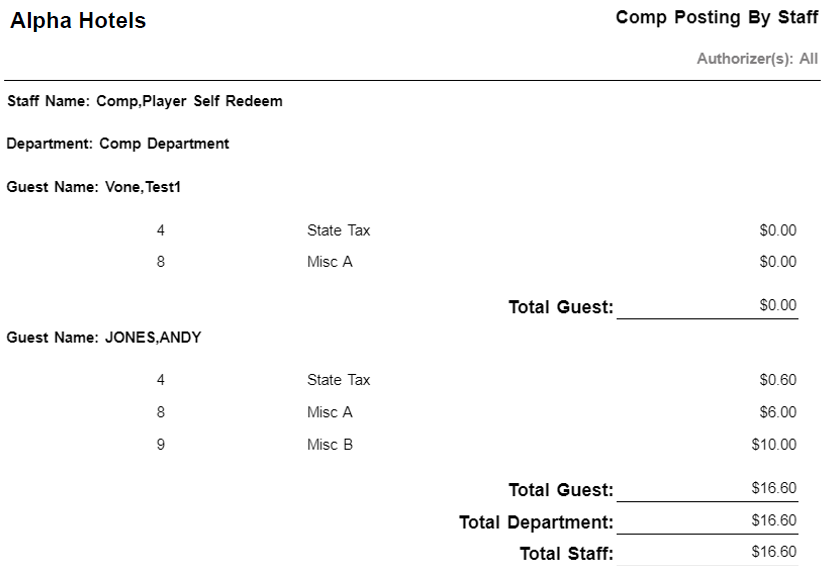The height and width of the screenshot is (566, 825).
Task: Select the $6.00 Misc A amount
Action: pos(778,412)
